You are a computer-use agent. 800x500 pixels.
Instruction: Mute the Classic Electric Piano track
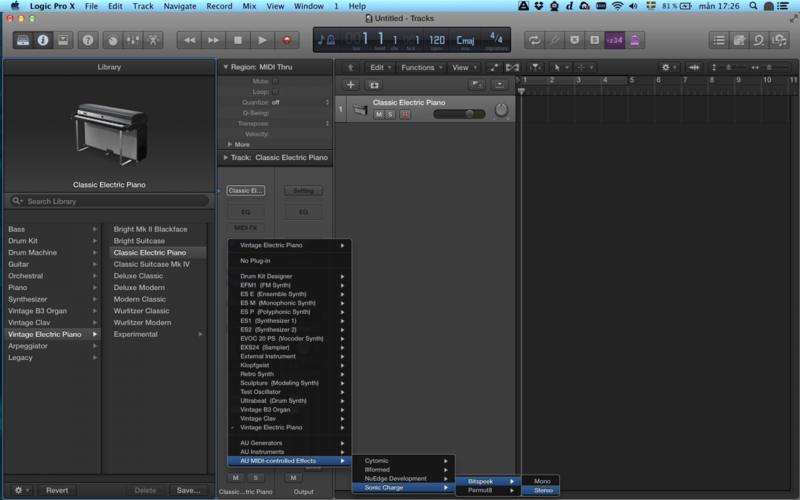pos(379,114)
